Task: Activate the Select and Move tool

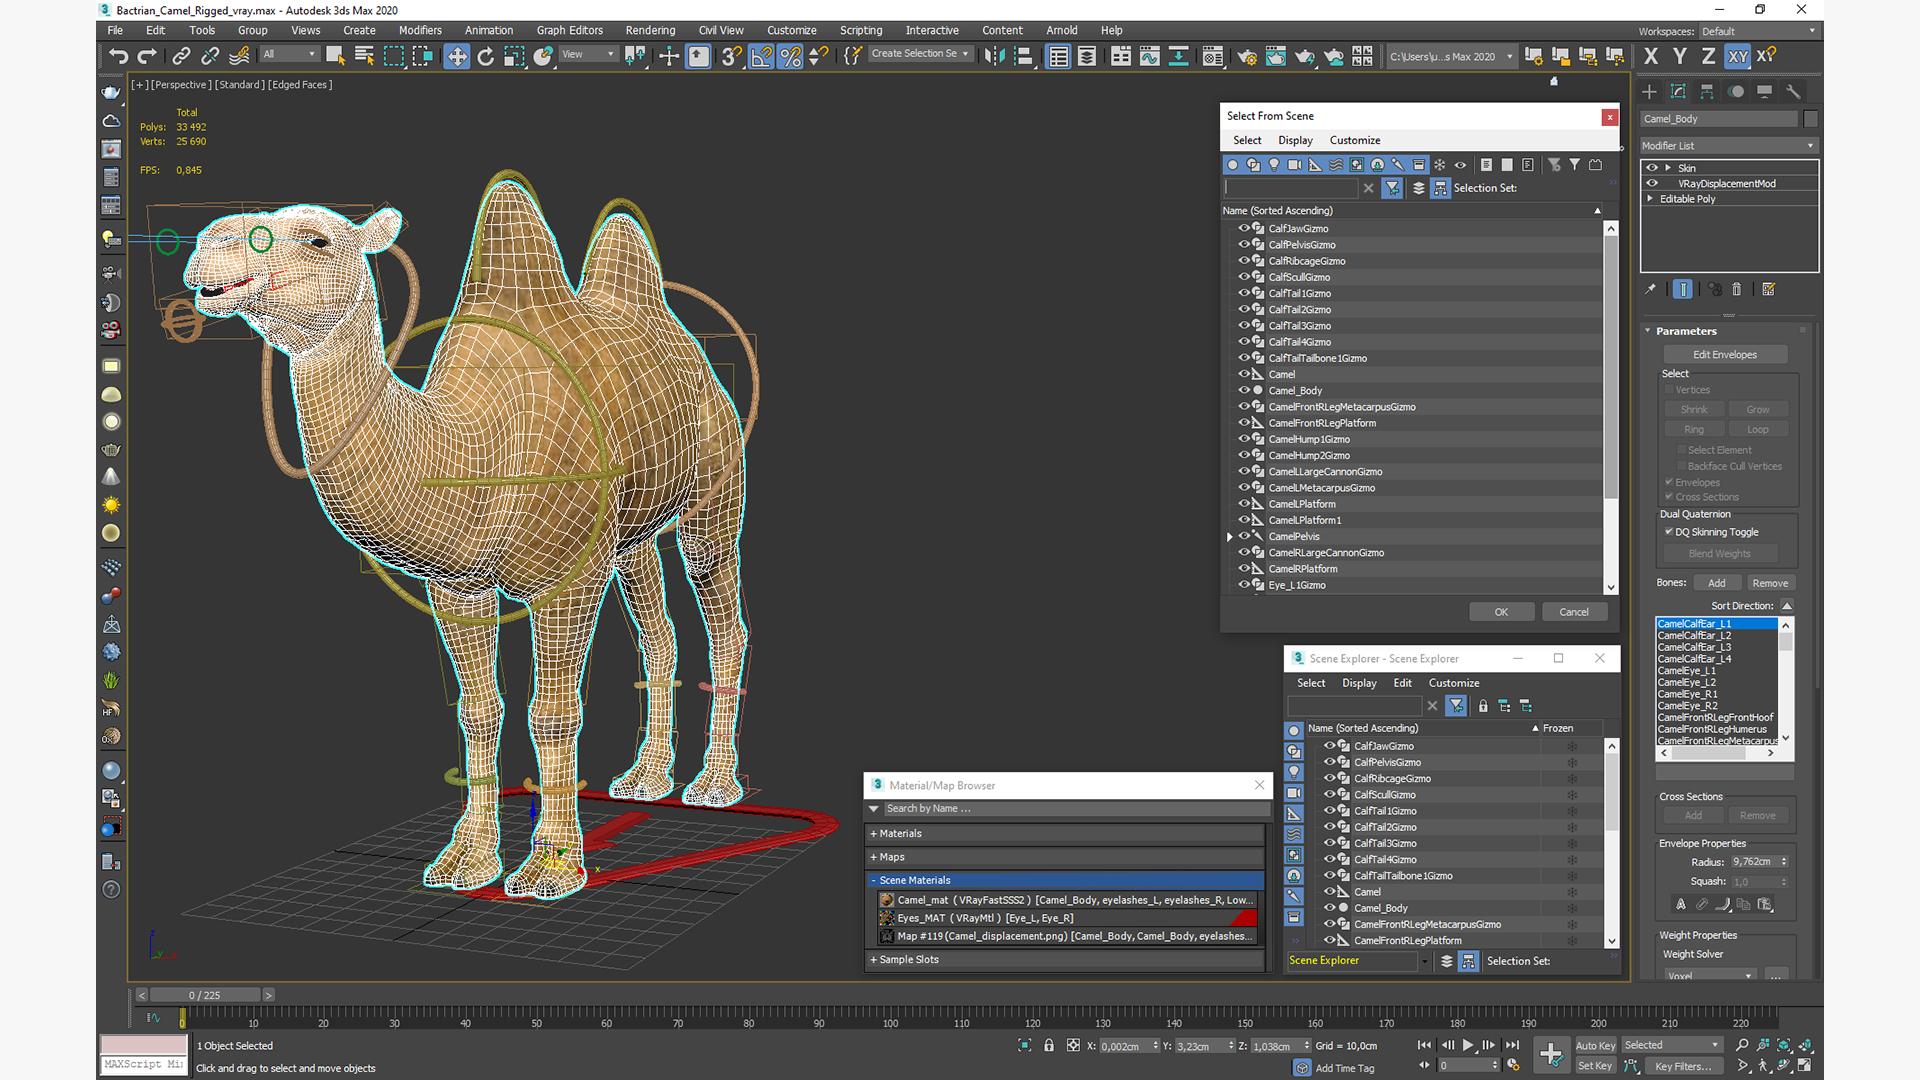Action: click(457, 56)
